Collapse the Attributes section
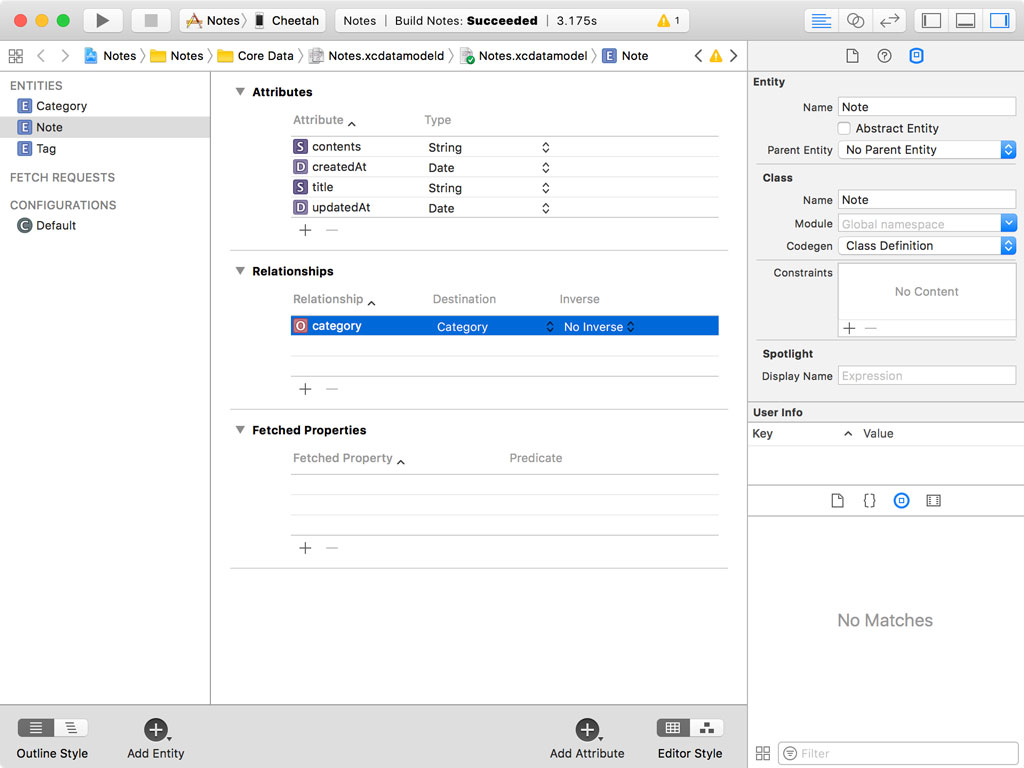The width and height of the screenshot is (1024, 768). [240, 92]
